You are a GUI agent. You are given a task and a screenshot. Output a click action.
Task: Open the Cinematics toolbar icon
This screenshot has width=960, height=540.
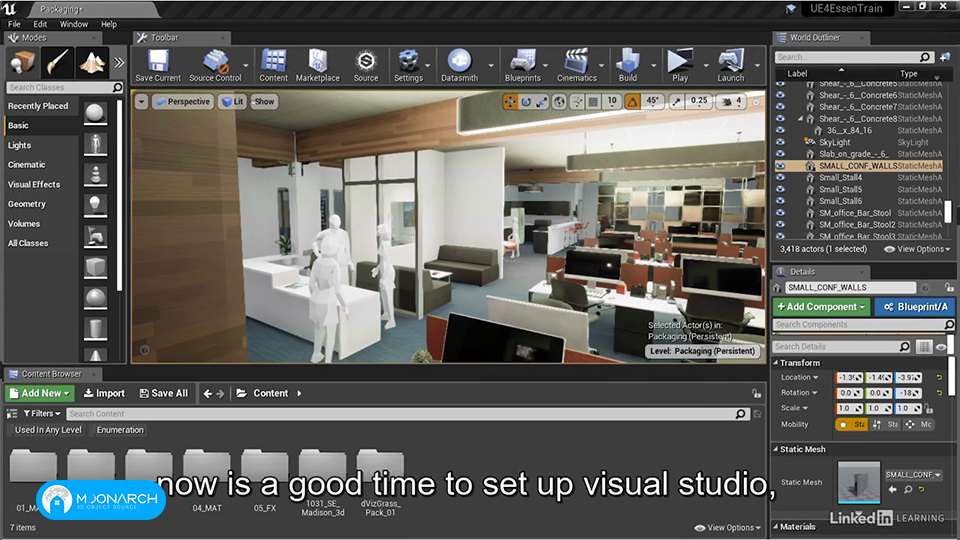576,65
